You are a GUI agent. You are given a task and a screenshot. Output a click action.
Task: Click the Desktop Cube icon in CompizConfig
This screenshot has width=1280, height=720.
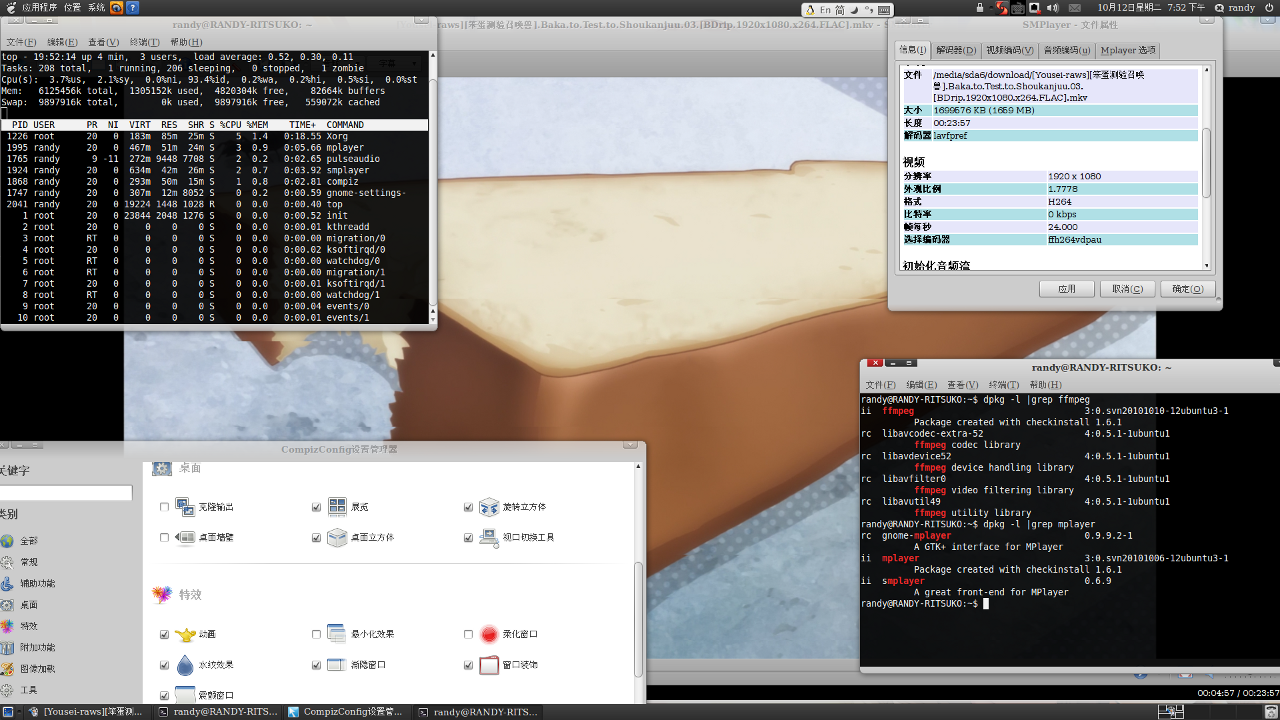tap(337, 537)
